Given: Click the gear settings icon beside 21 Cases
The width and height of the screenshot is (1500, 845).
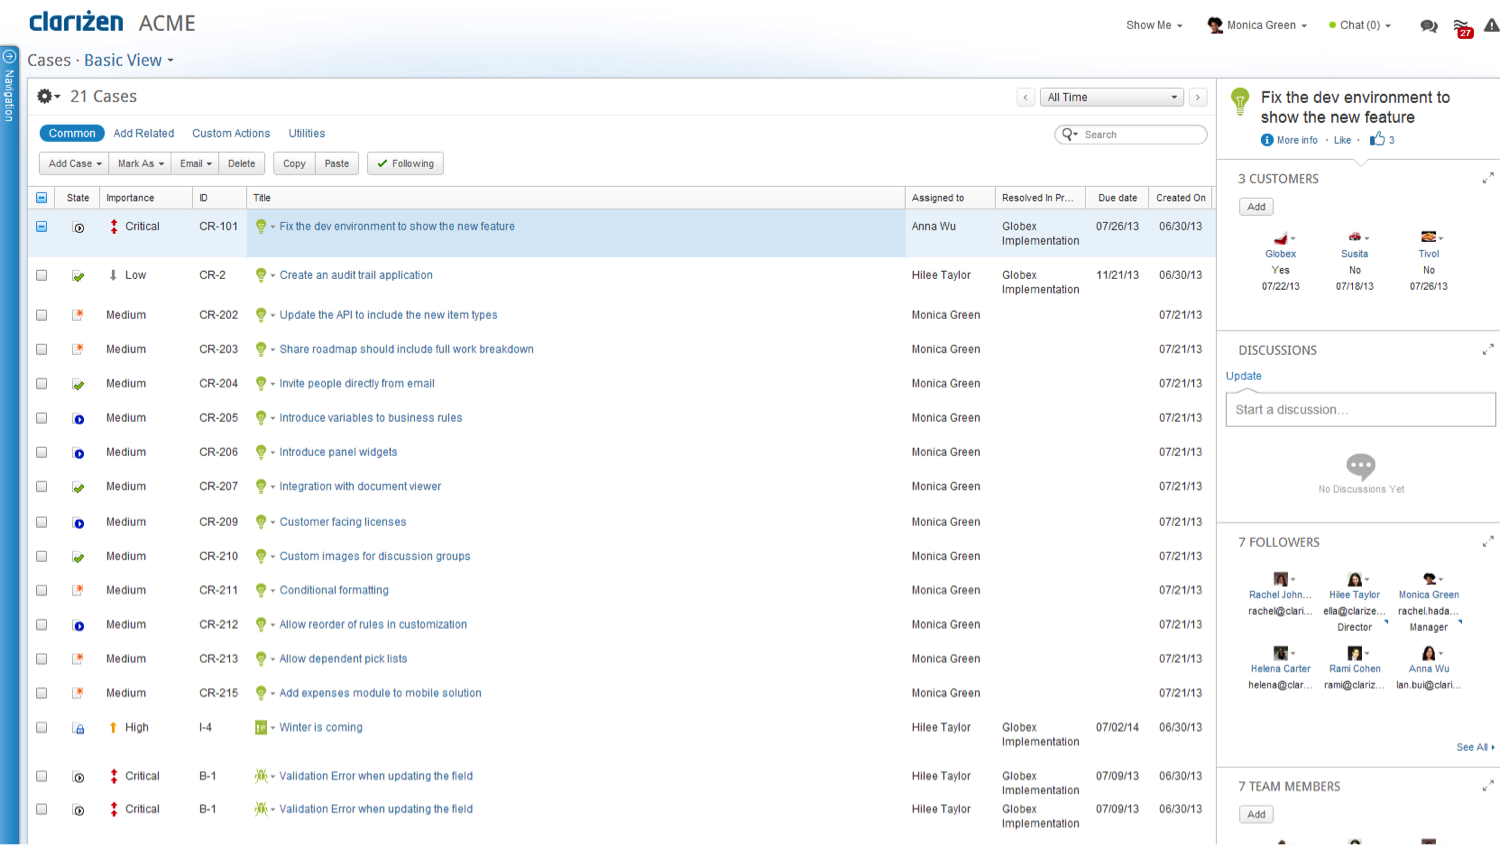Looking at the screenshot, I should click(x=45, y=96).
